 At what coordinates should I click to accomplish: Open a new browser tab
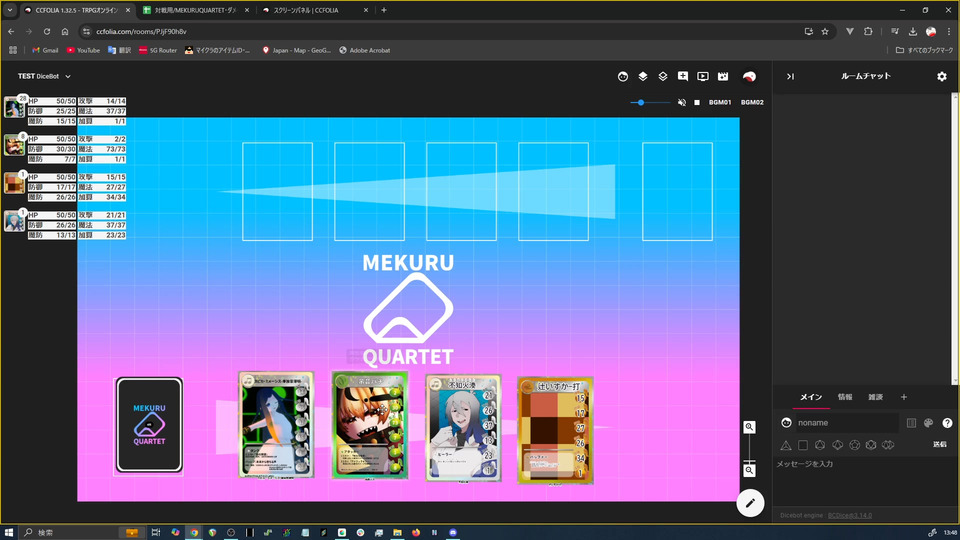384,10
